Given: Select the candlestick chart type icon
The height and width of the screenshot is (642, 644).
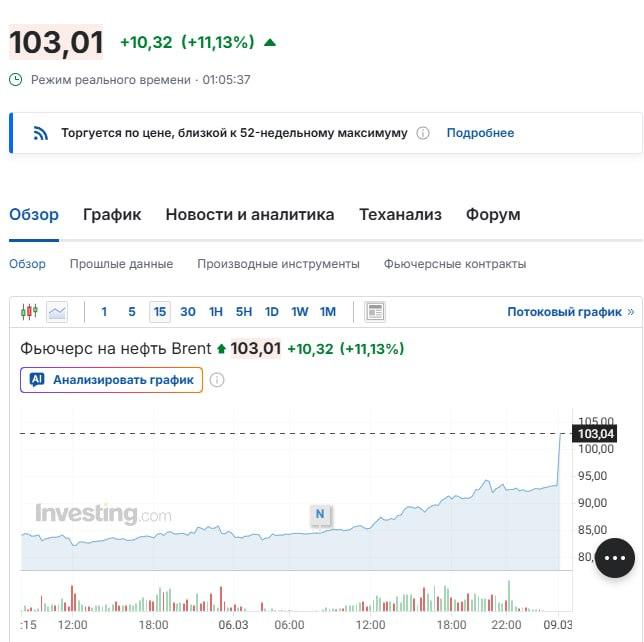Looking at the screenshot, I should (29, 312).
